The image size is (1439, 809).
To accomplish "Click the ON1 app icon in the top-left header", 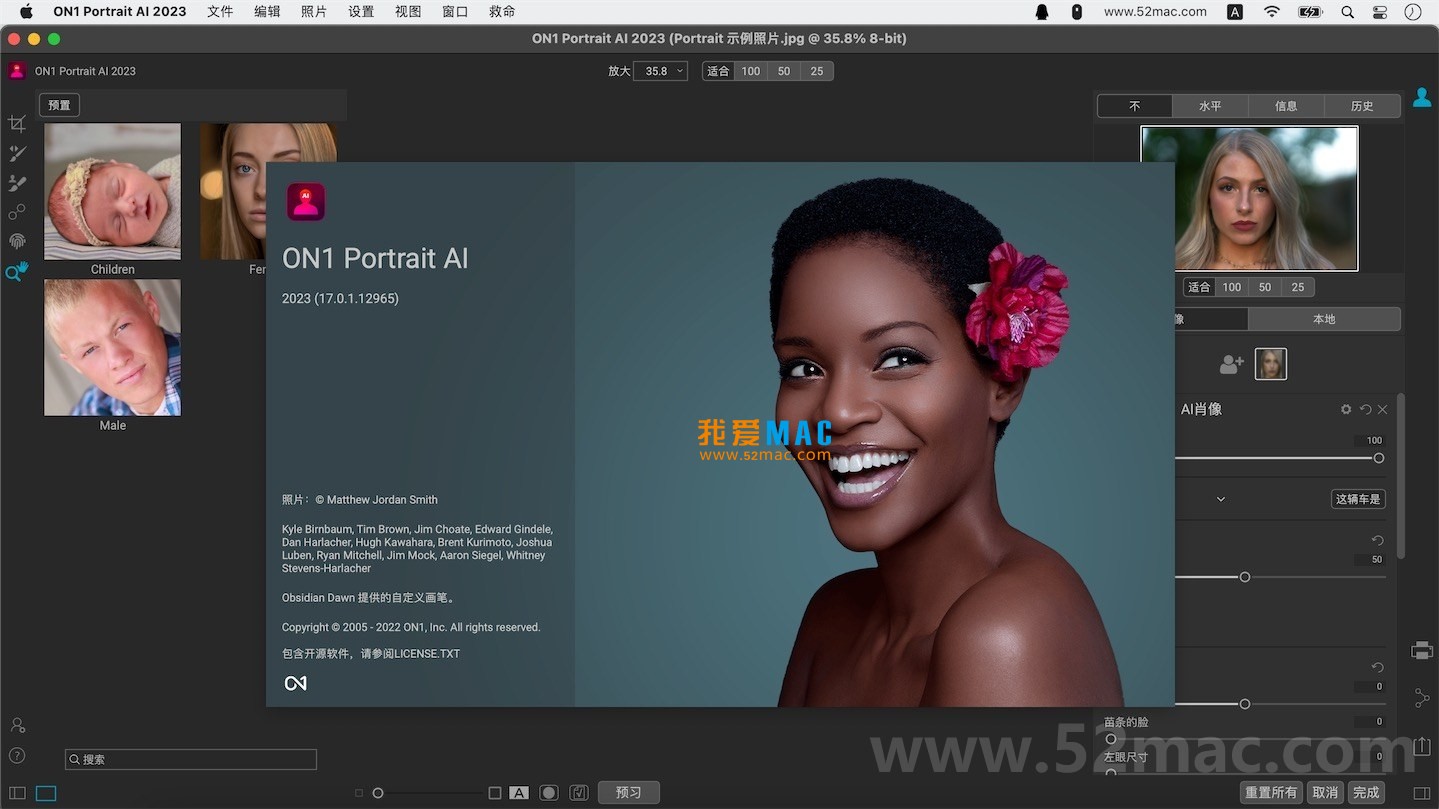I will 17,71.
